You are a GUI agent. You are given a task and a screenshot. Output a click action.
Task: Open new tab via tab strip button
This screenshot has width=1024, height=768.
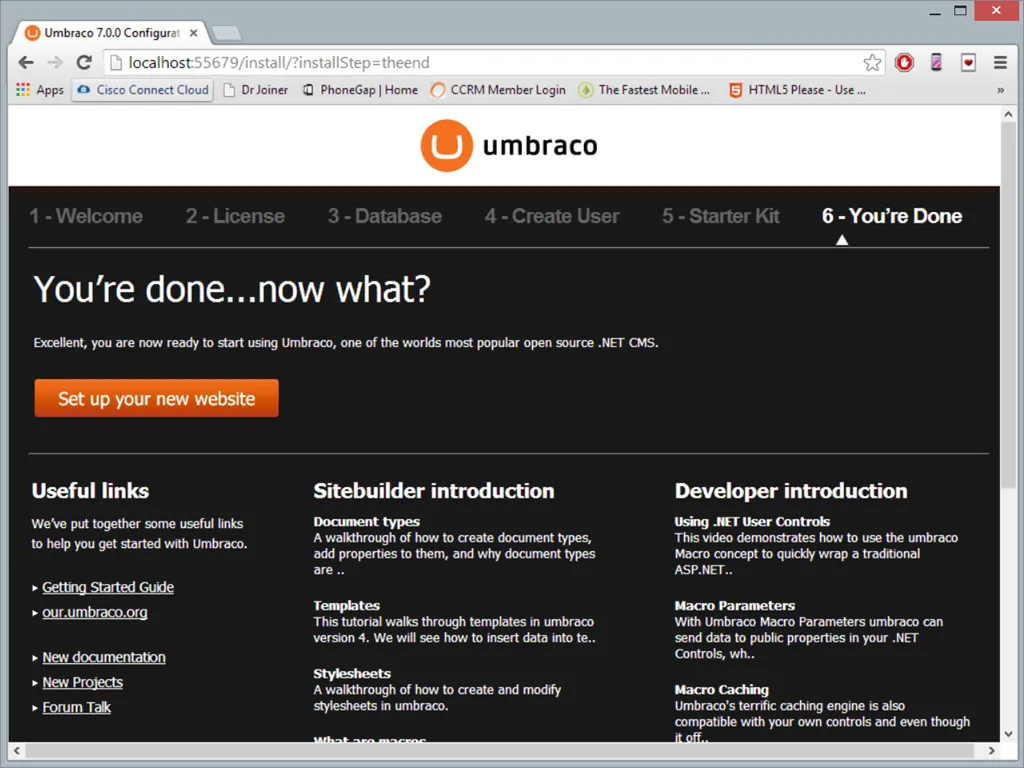coord(226,33)
